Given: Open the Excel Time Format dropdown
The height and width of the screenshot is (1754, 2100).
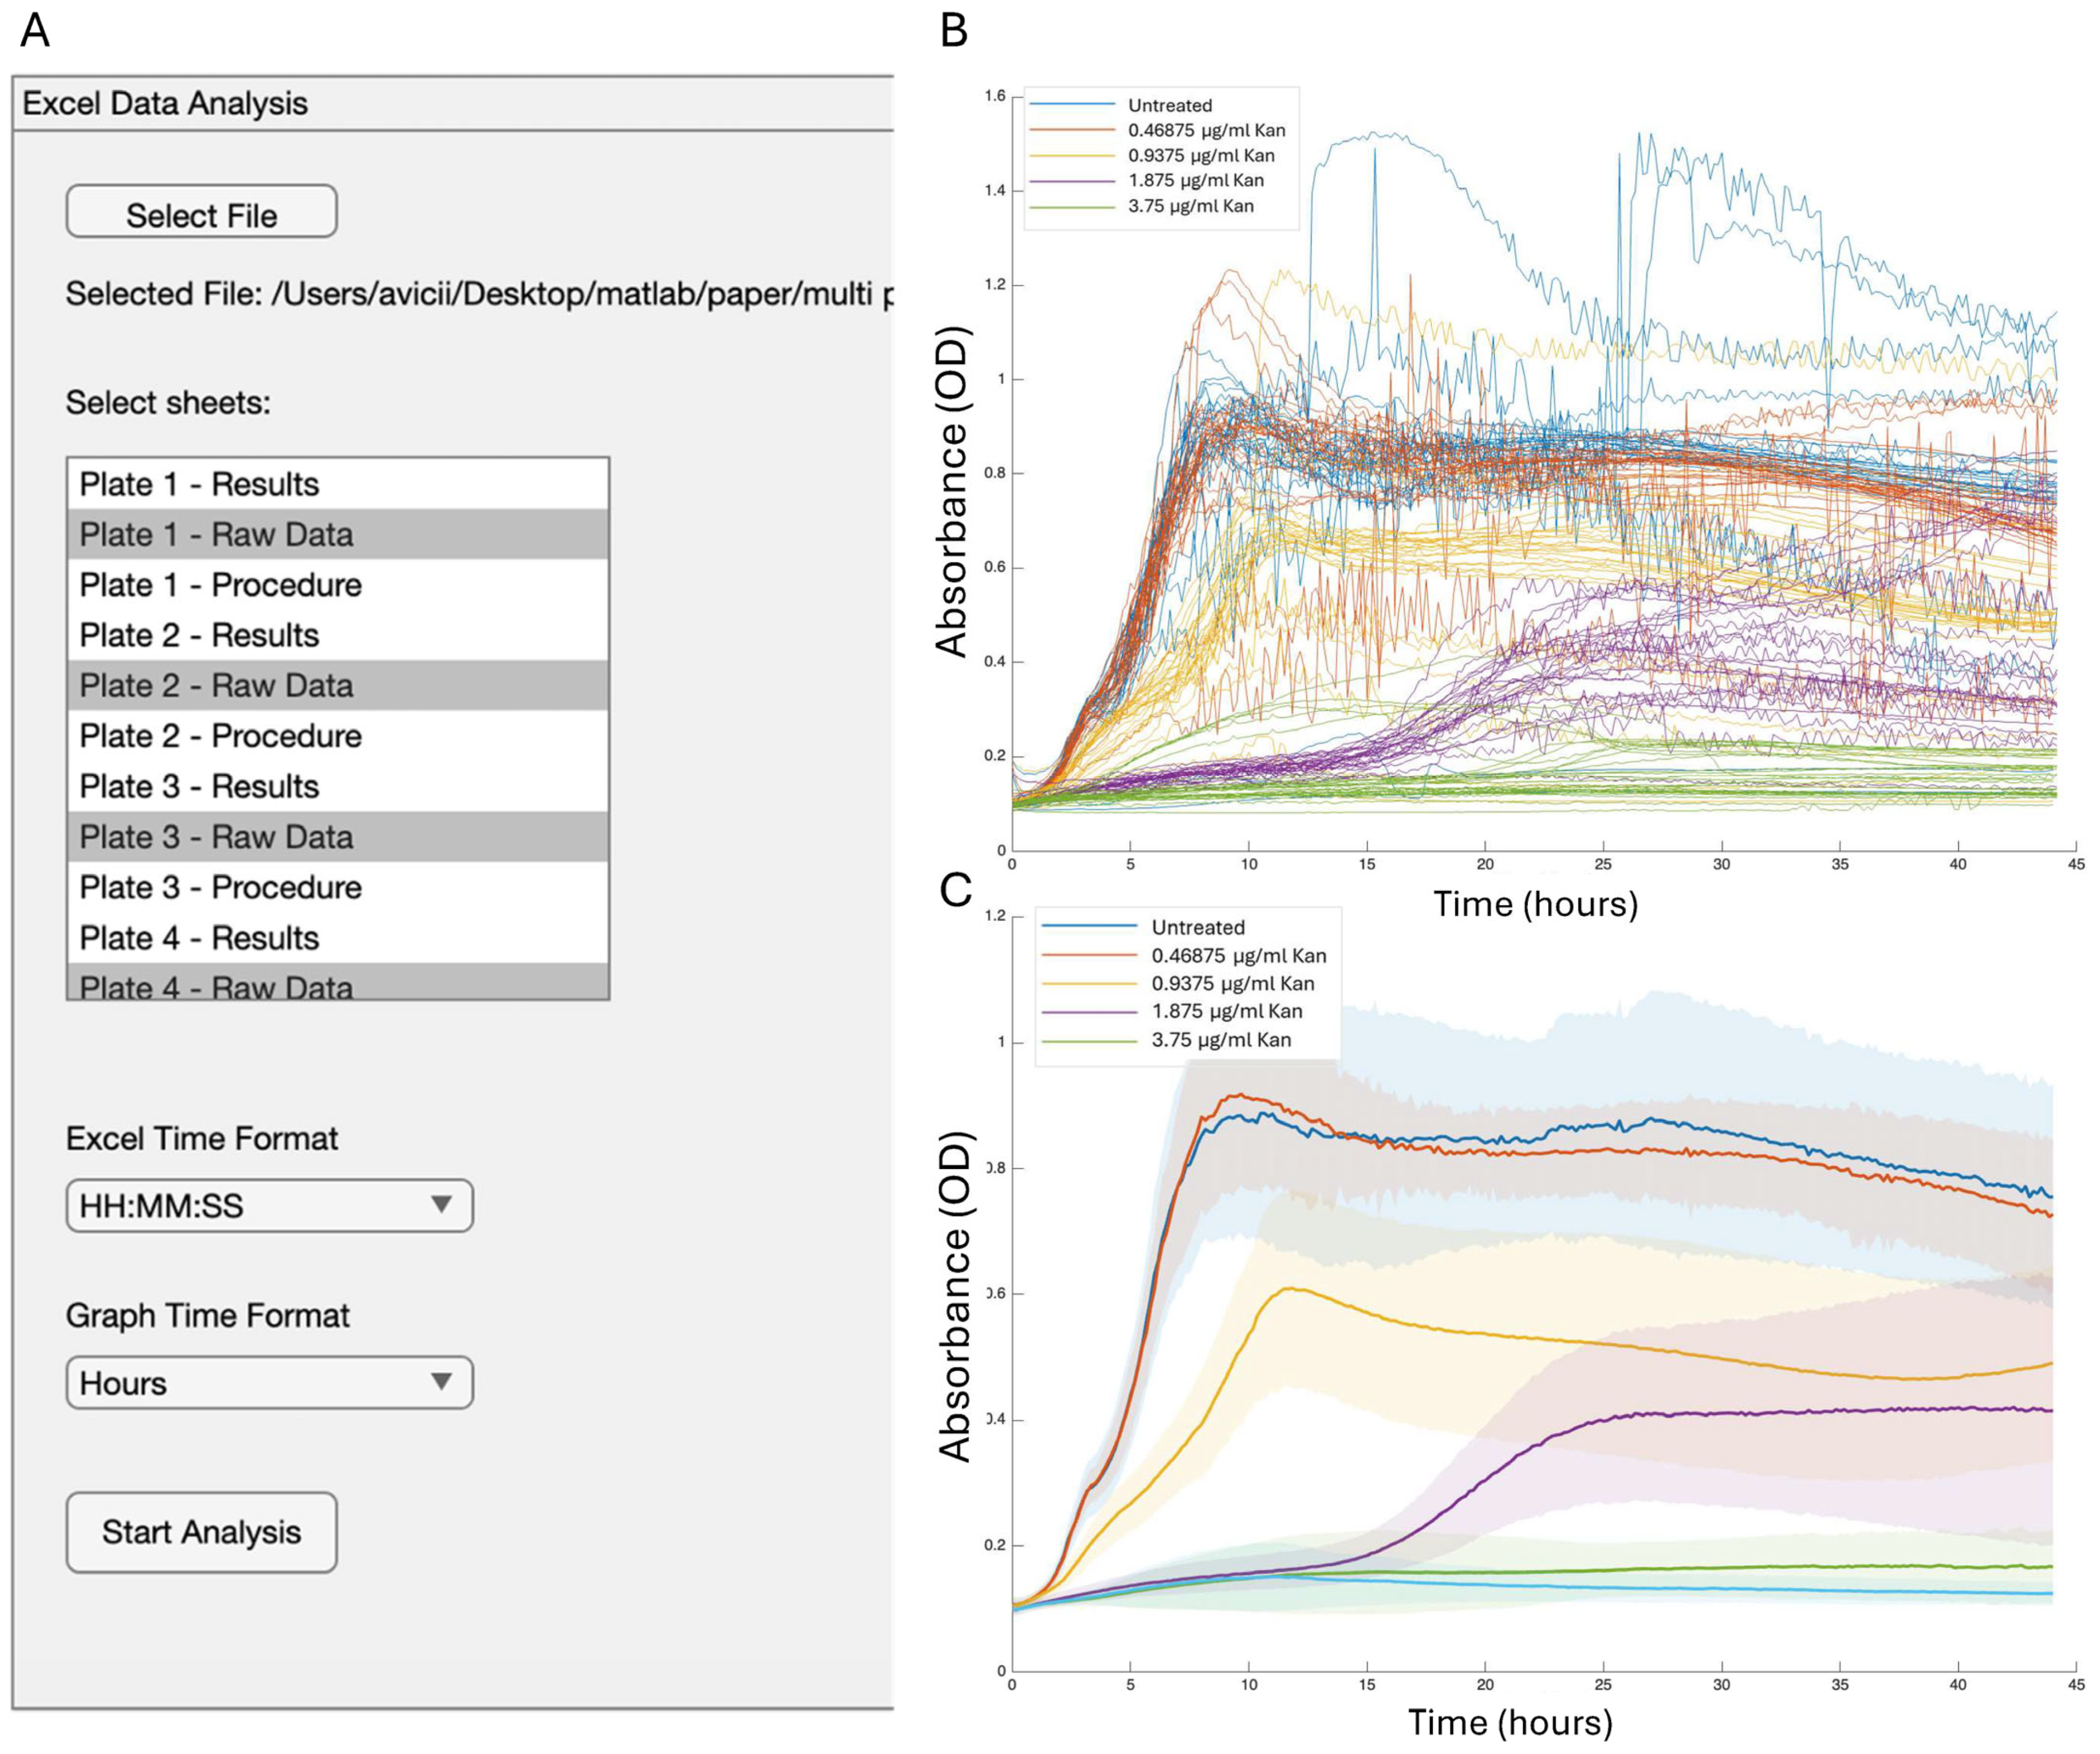Looking at the screenshot, I should pos(268,1205).
